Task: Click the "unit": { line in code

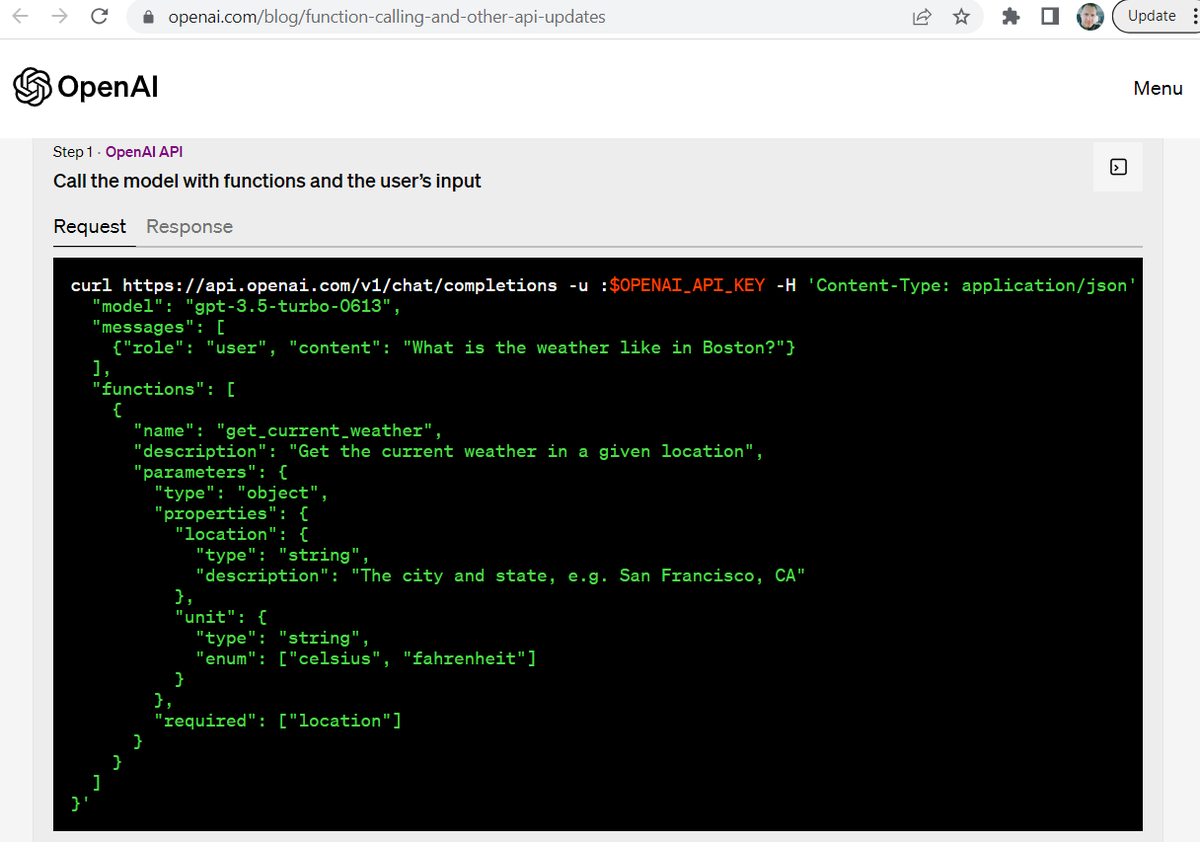Action: click(220, 617)
